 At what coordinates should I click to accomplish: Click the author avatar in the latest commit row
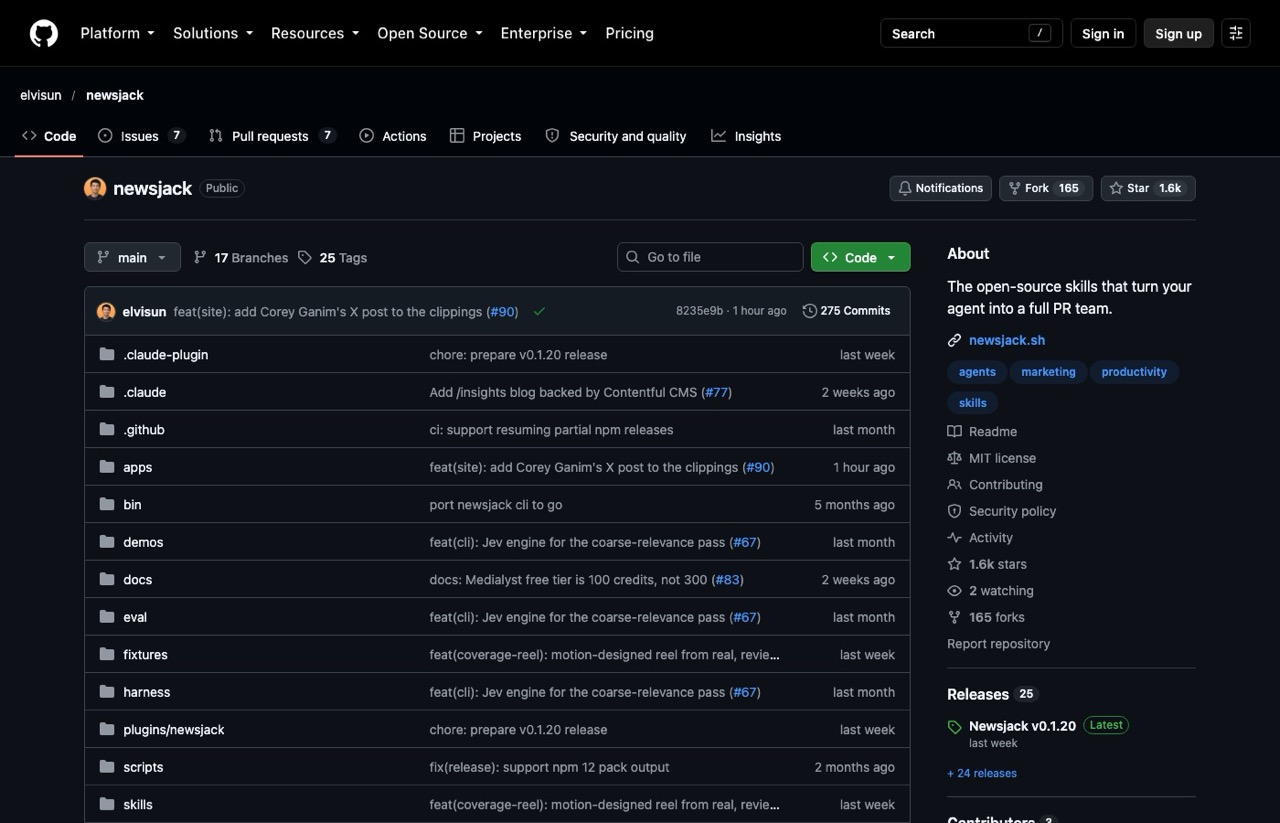tap(106, 311)
